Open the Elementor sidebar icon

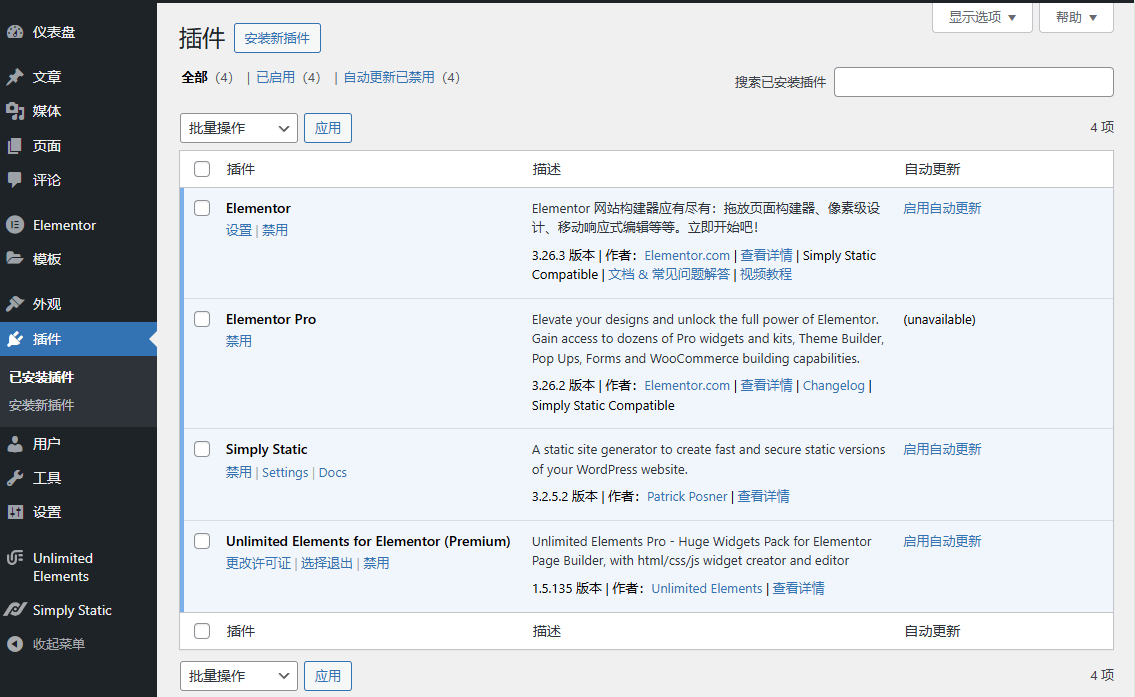pos(15,225)
